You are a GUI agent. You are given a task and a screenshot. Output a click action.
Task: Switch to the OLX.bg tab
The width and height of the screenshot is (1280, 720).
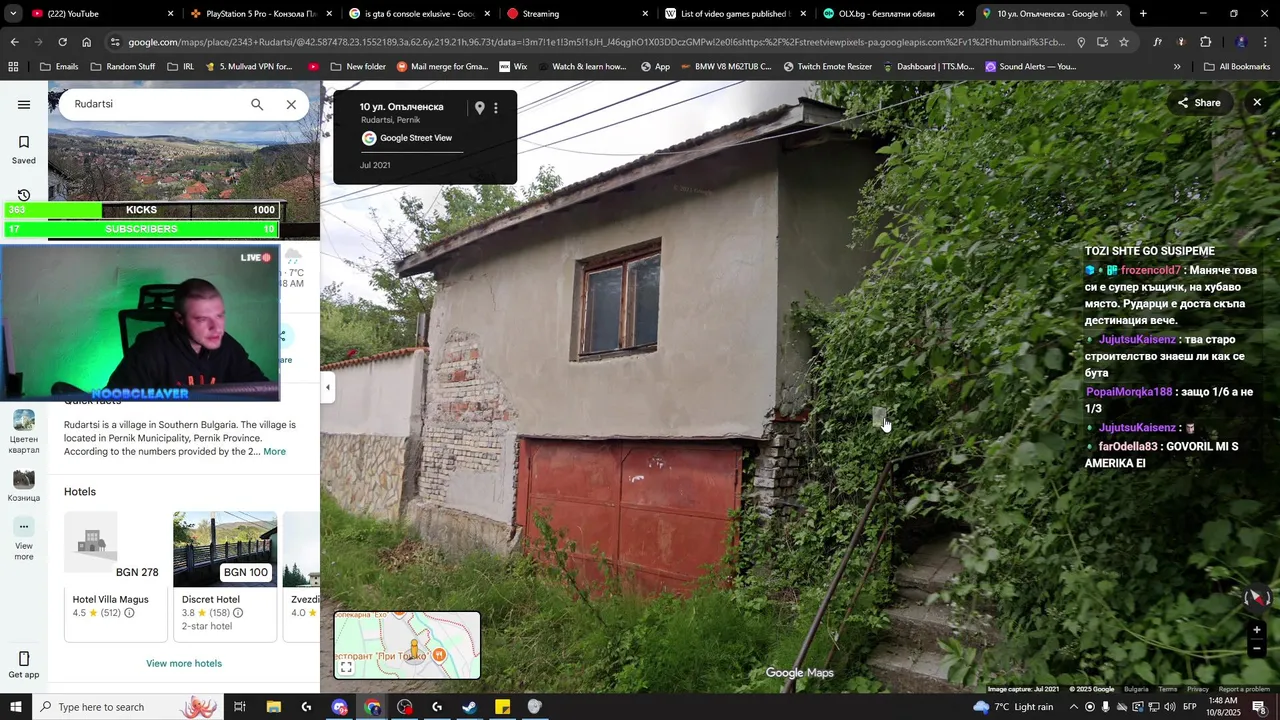894,14
